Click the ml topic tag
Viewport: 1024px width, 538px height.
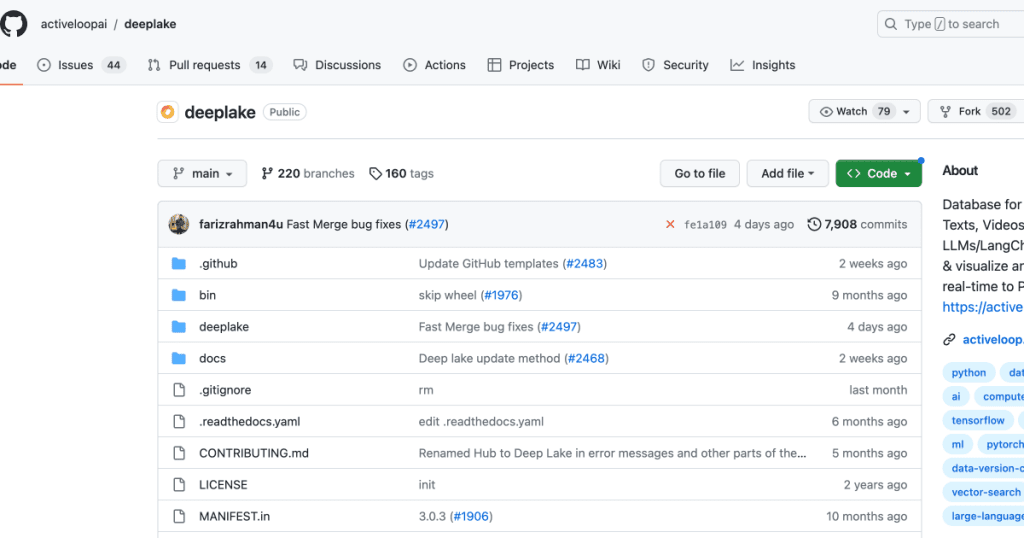pos(957,445)
